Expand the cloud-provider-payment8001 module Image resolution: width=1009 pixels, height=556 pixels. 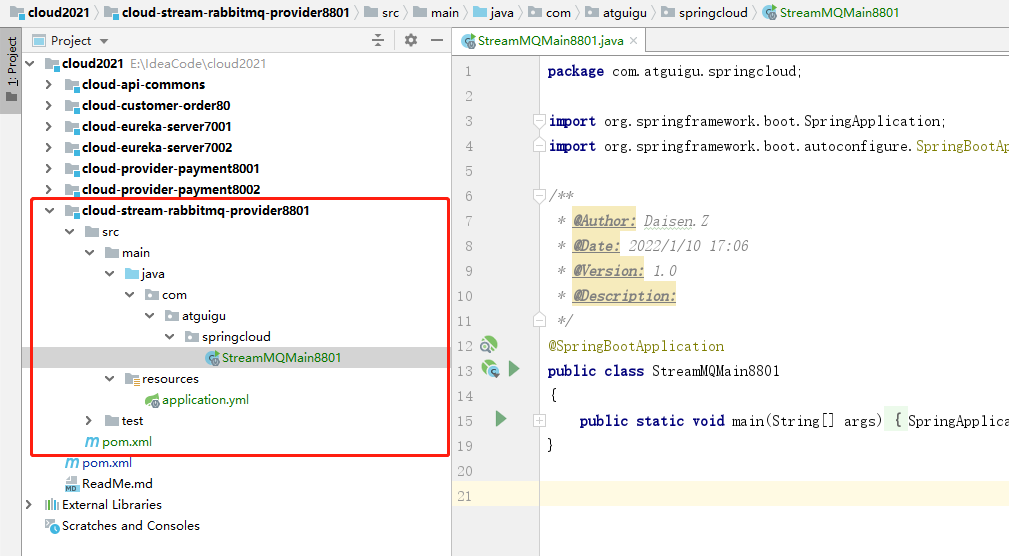pos(49,169)
